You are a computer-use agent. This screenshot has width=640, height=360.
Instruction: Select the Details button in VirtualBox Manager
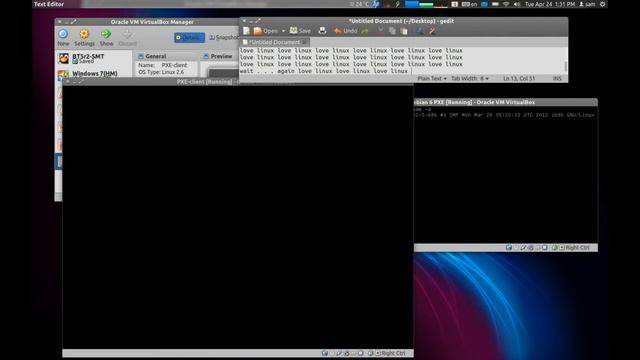point(189,38)
